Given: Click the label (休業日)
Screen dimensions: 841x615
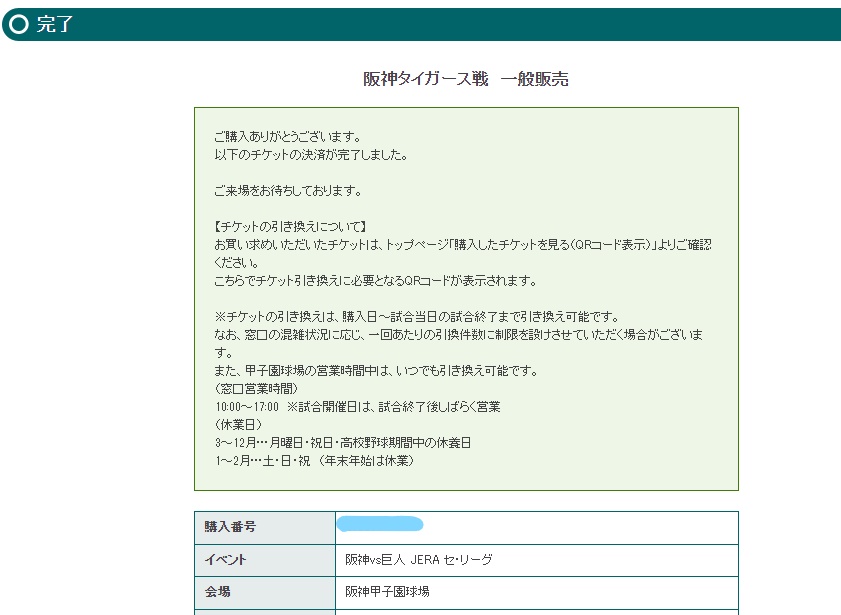Looking at the screenshot, I should [238, 425].
